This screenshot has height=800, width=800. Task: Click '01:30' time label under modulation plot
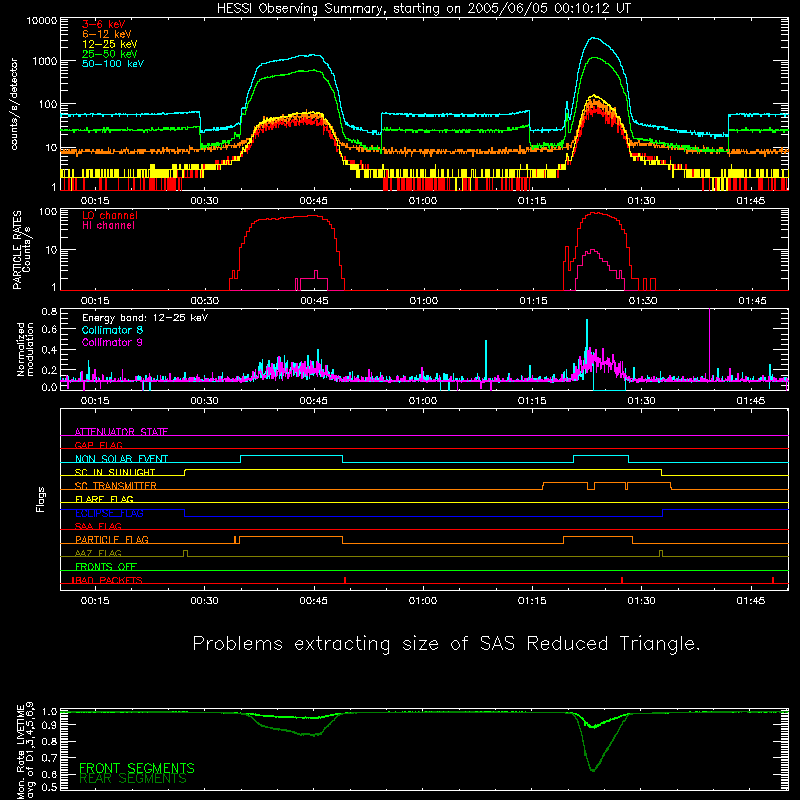[641, 401]
